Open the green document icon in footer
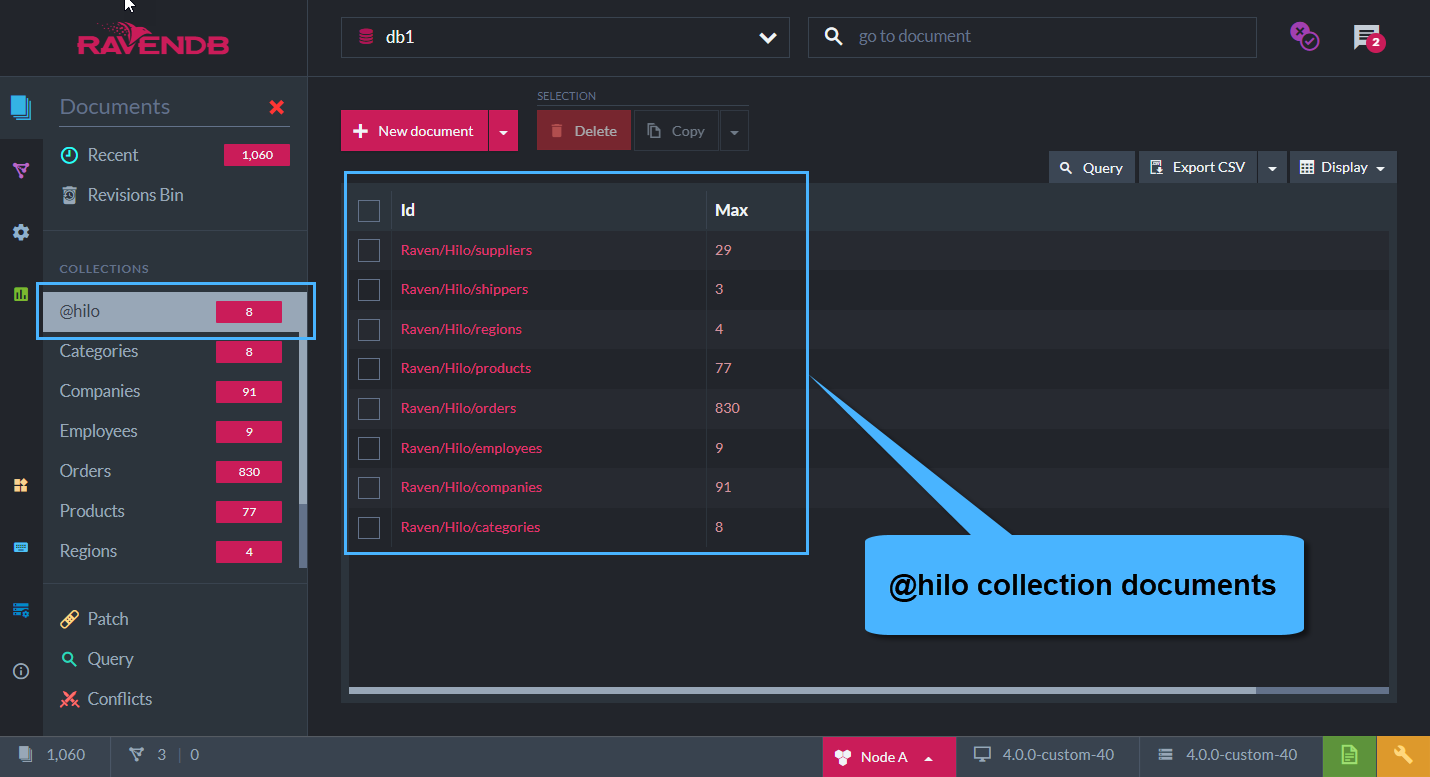The width and height of the screenshot is (1430, 777). click(1349, 756)
